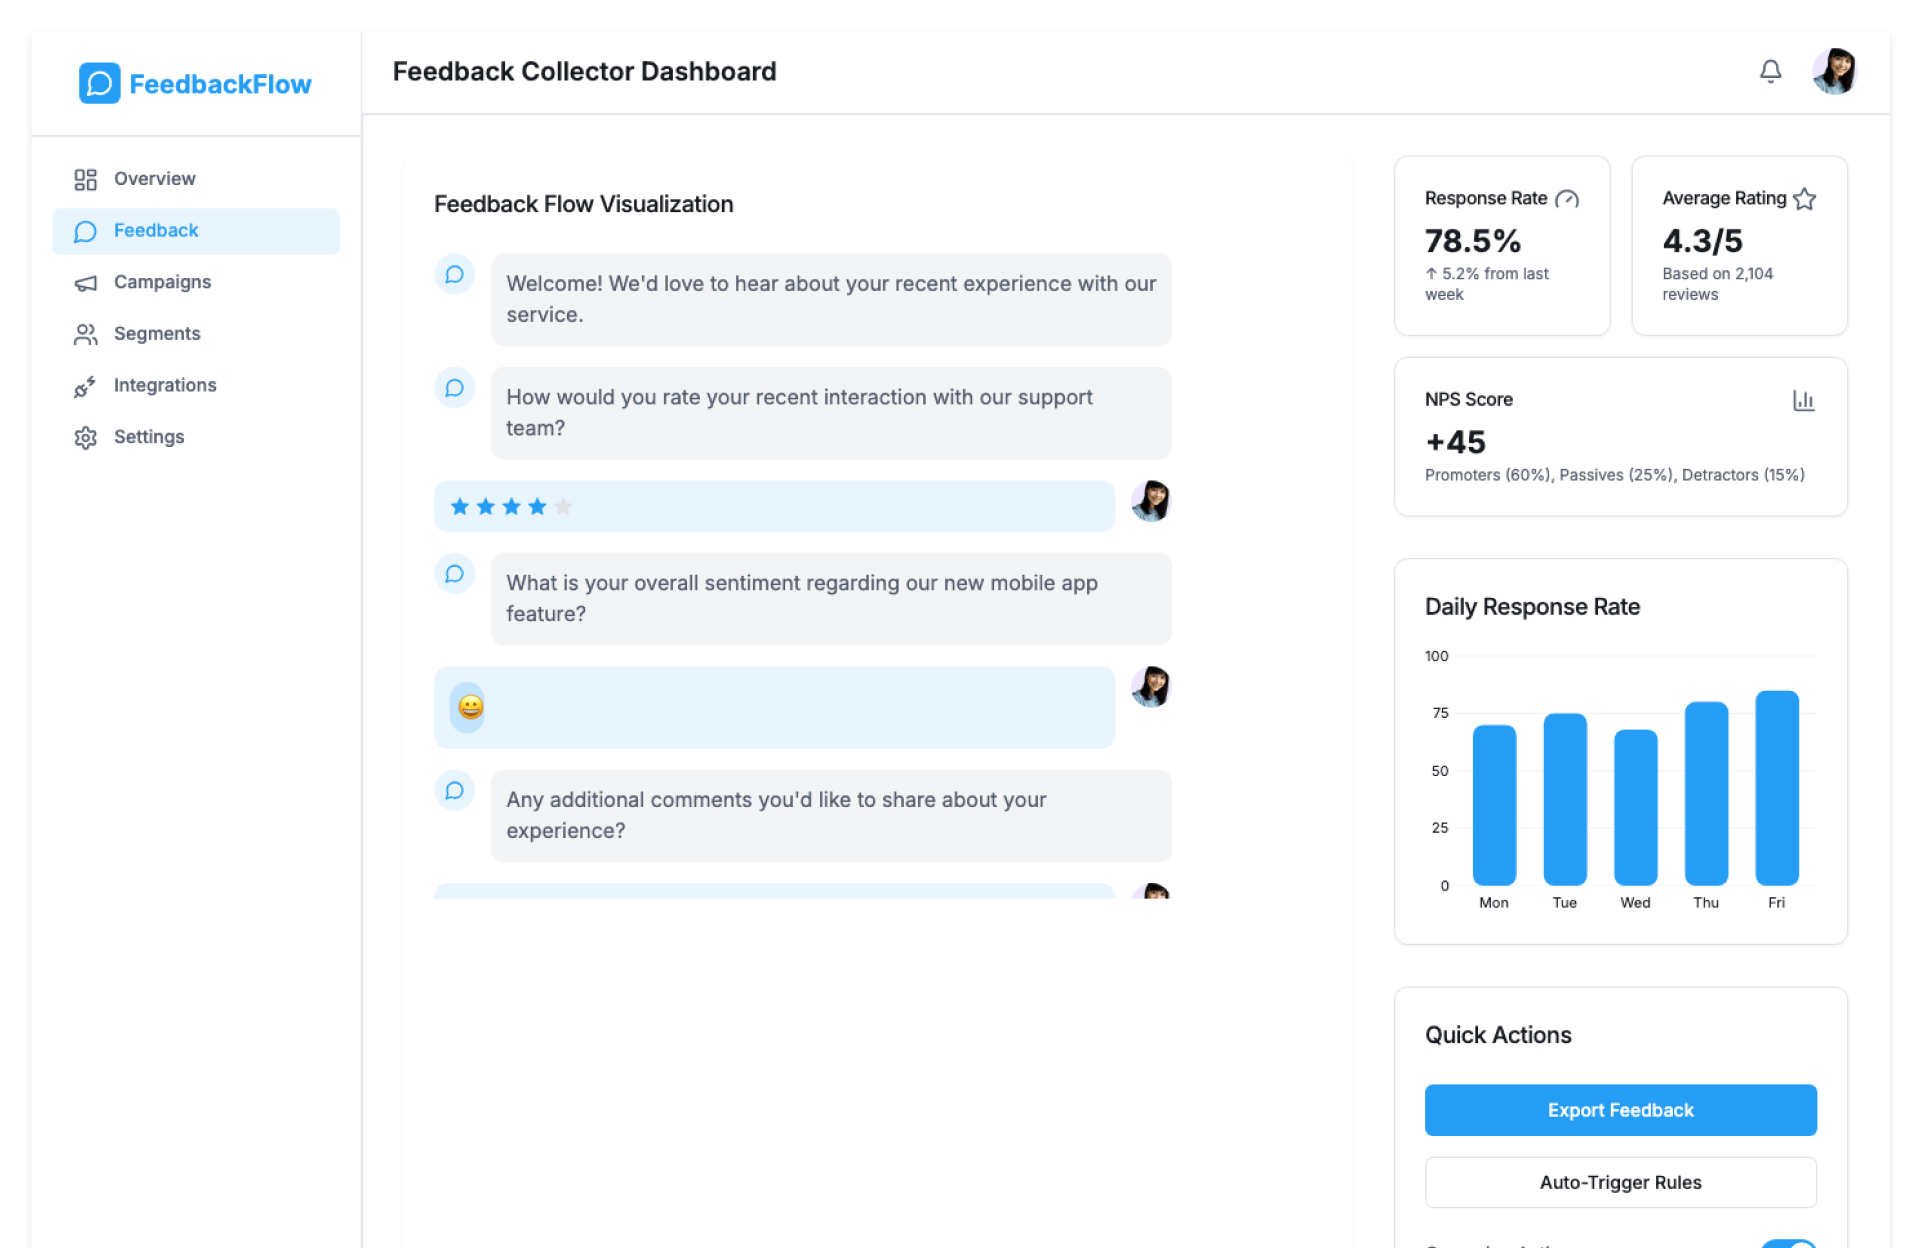The height and width of the screenshot is (1248, 1920).
Task: Click the Export Feedback button
Action: (x=1620, y=1110)
